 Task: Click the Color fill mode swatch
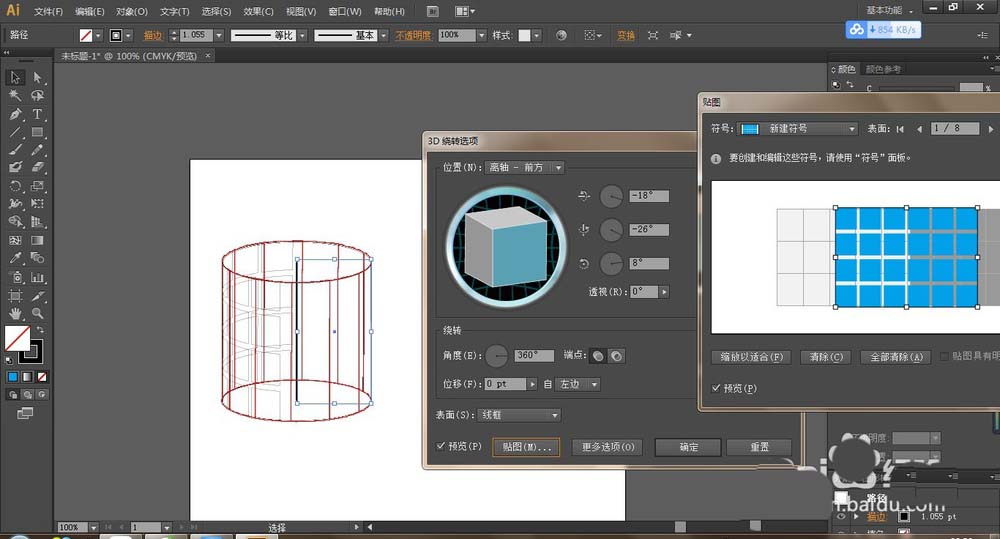click(13, 377)
